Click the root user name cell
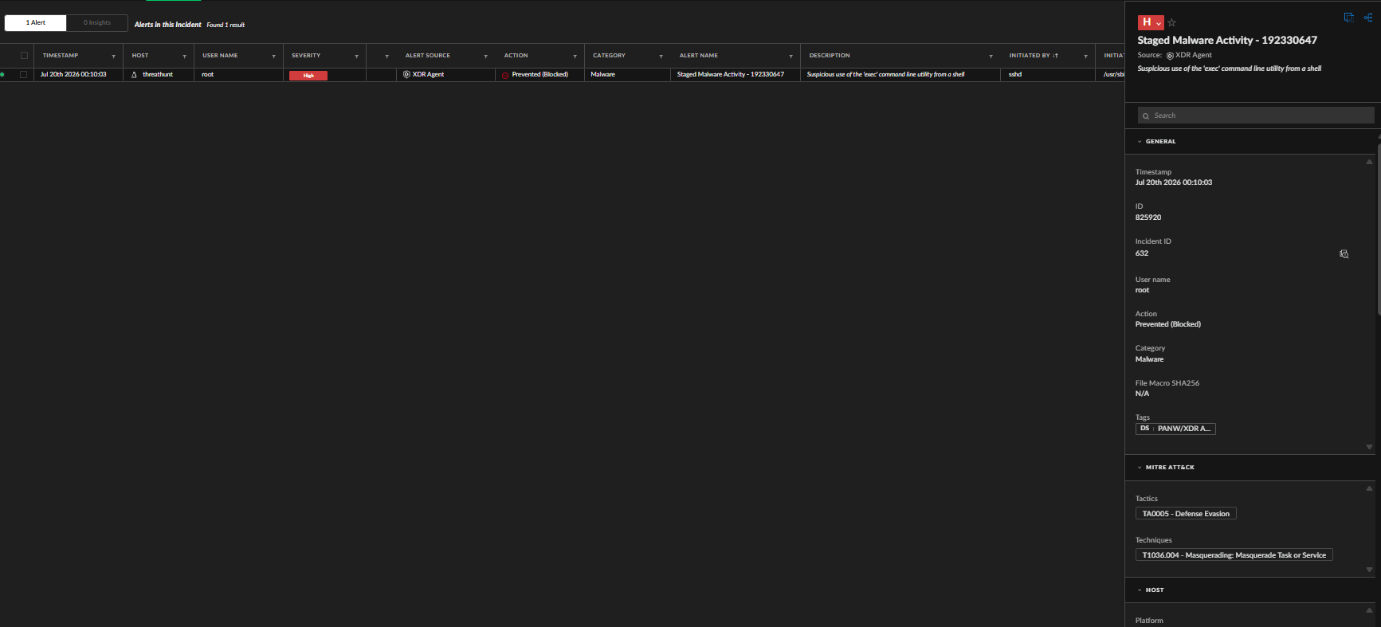 click(x=207, y=75)
